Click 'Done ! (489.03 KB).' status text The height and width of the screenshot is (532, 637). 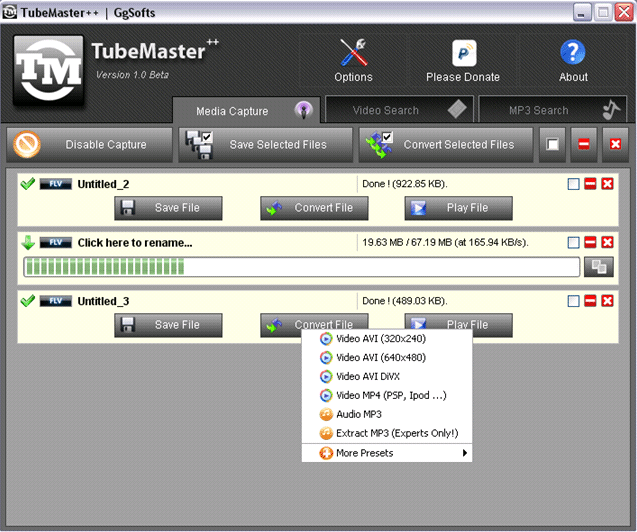point(405,301)
